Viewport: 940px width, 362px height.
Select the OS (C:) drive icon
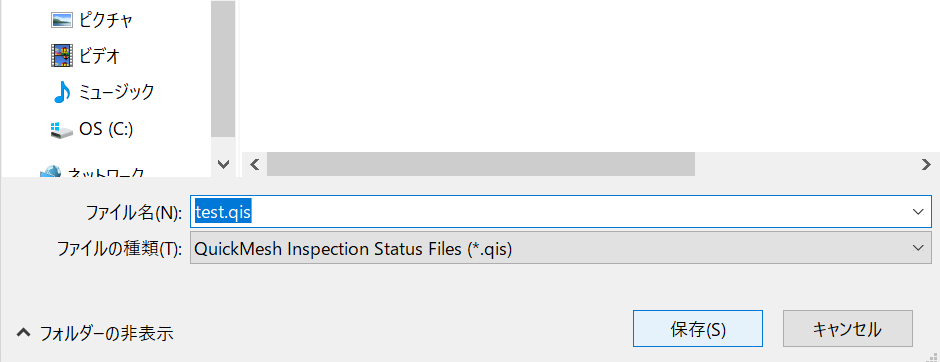pos(62,129)
